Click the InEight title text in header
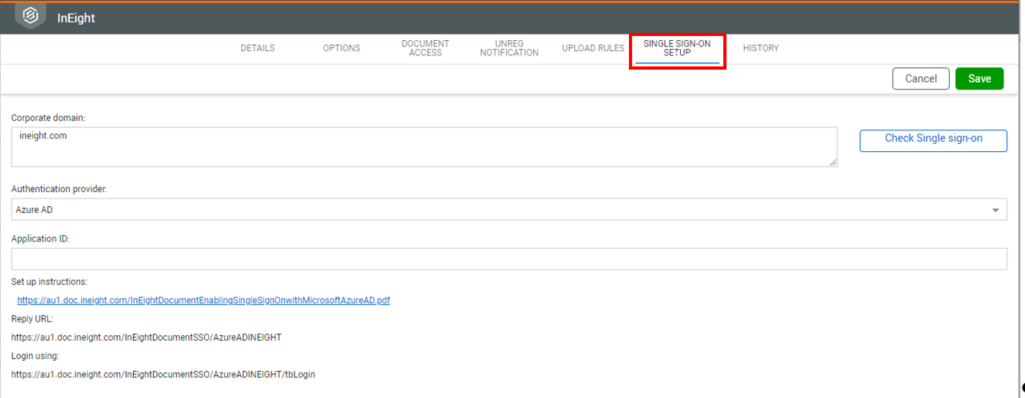 [x=76, y=18]
